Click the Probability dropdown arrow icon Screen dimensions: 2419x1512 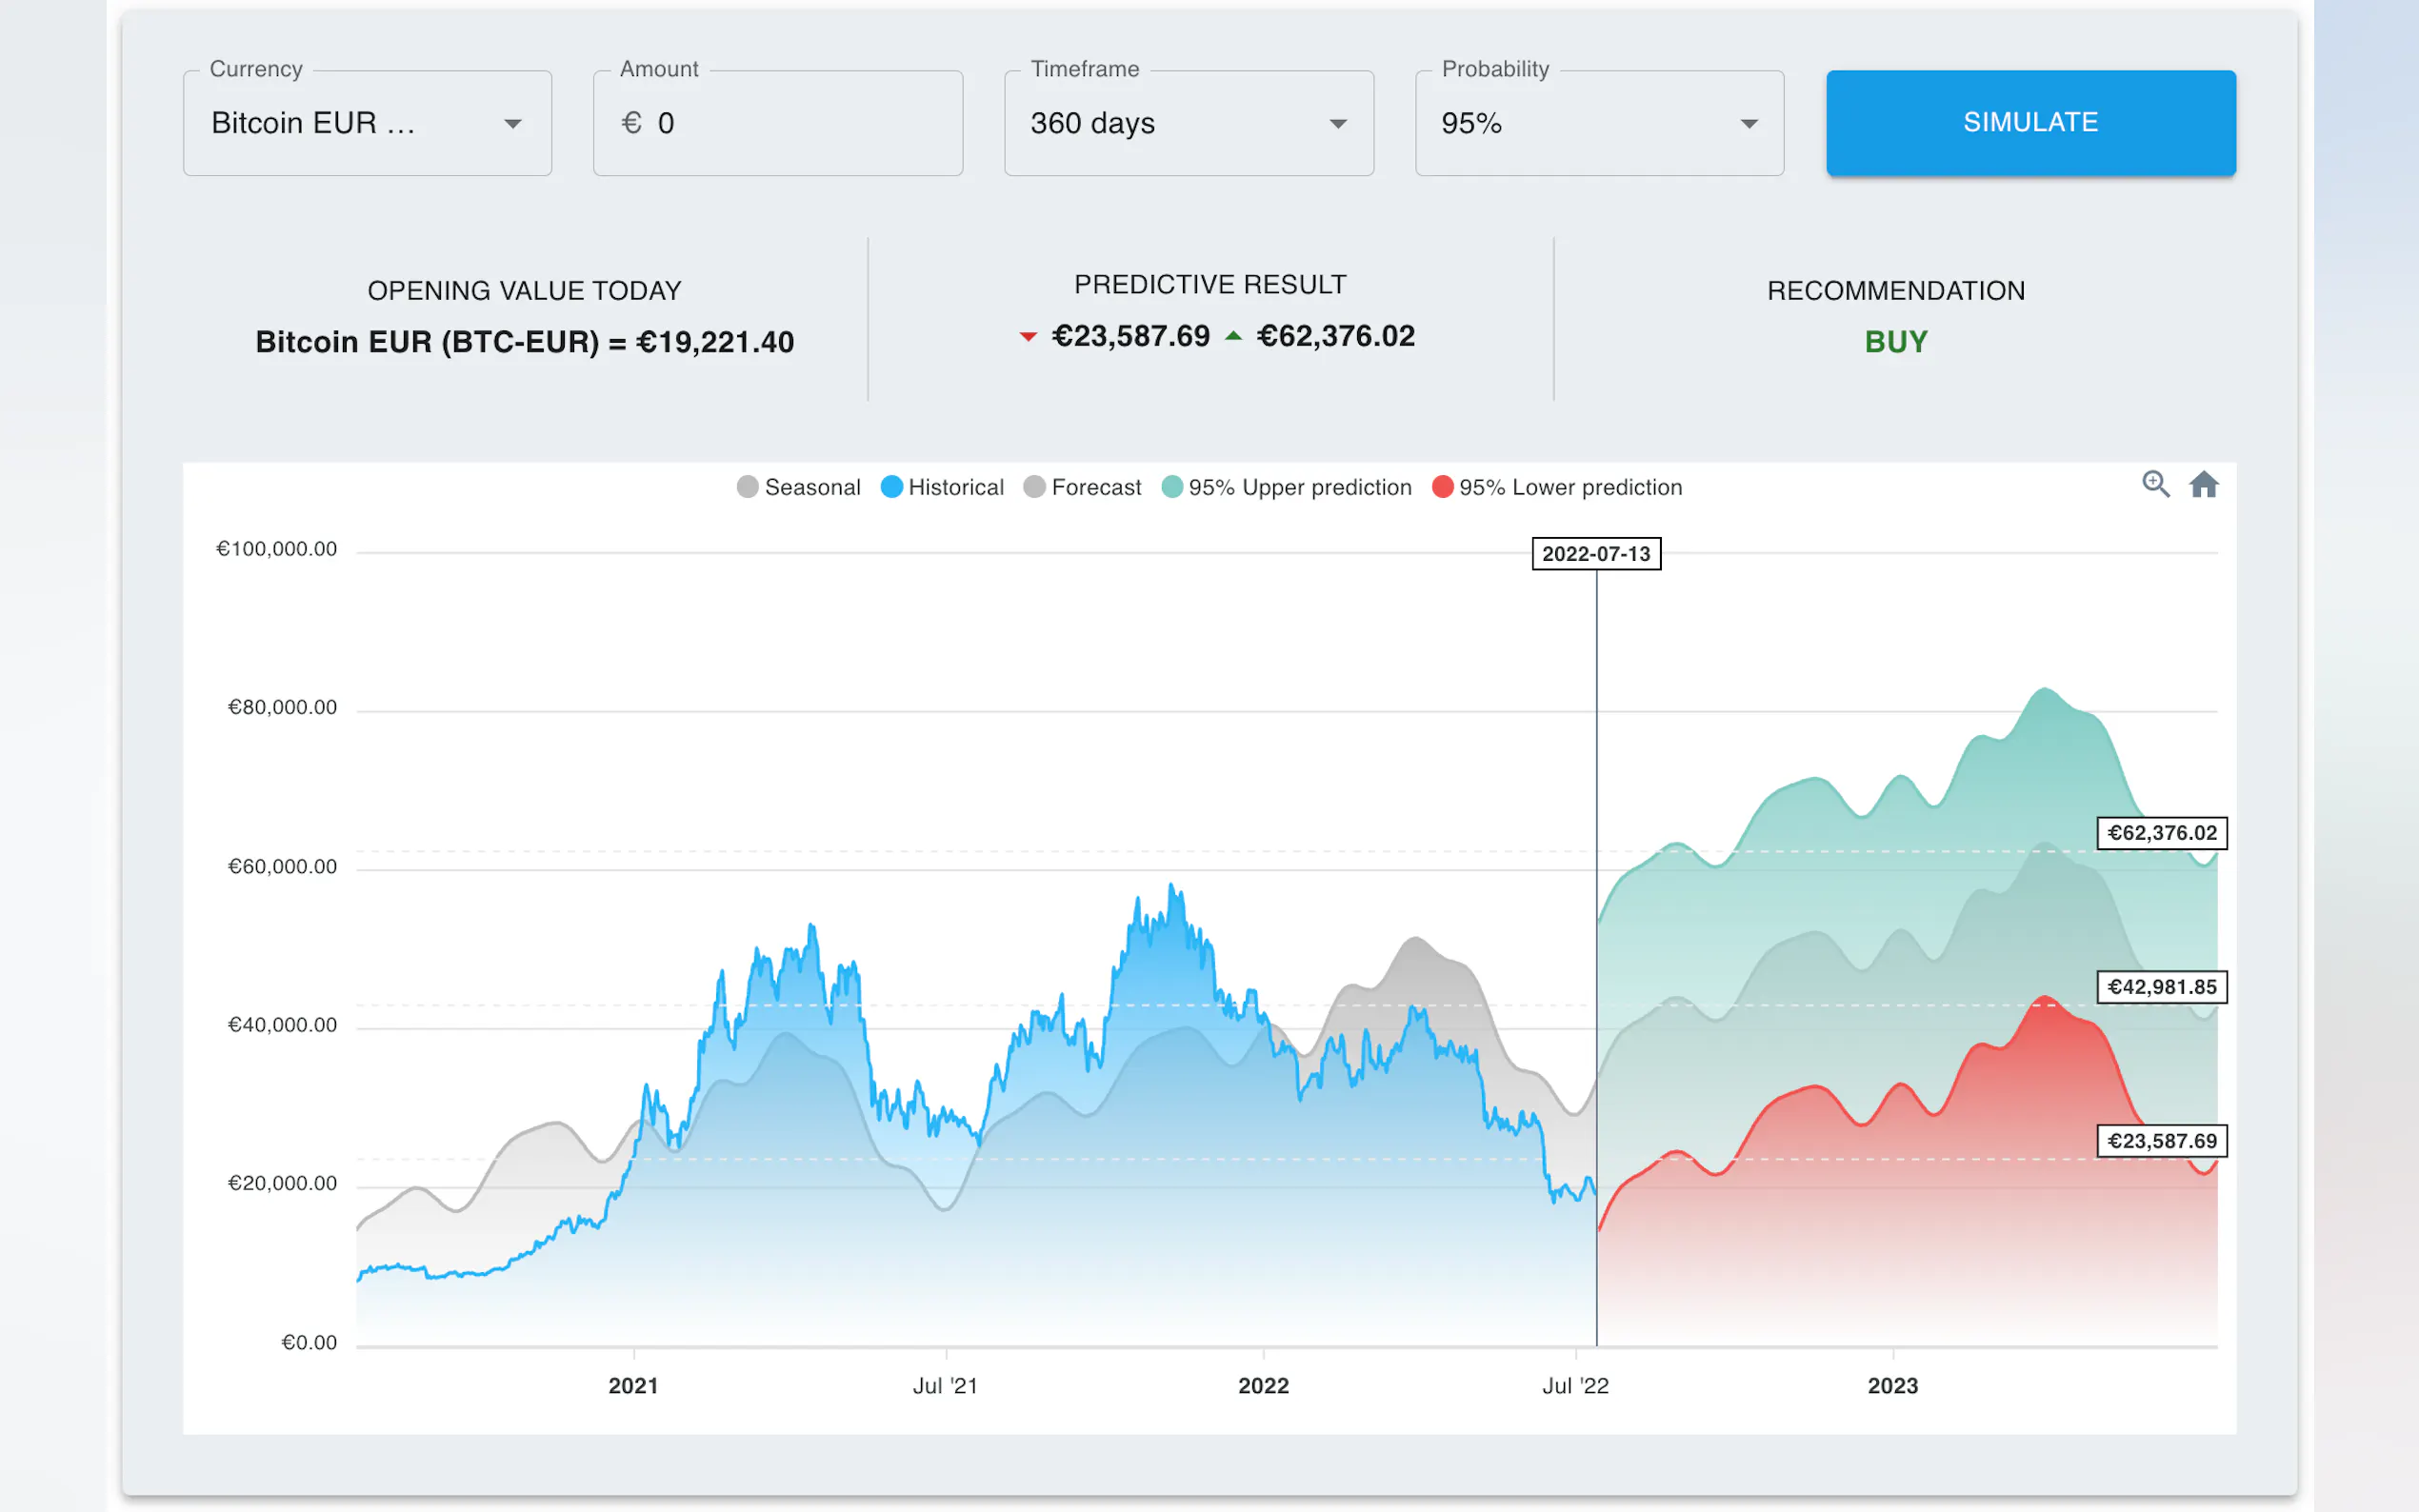[1748, 124]
